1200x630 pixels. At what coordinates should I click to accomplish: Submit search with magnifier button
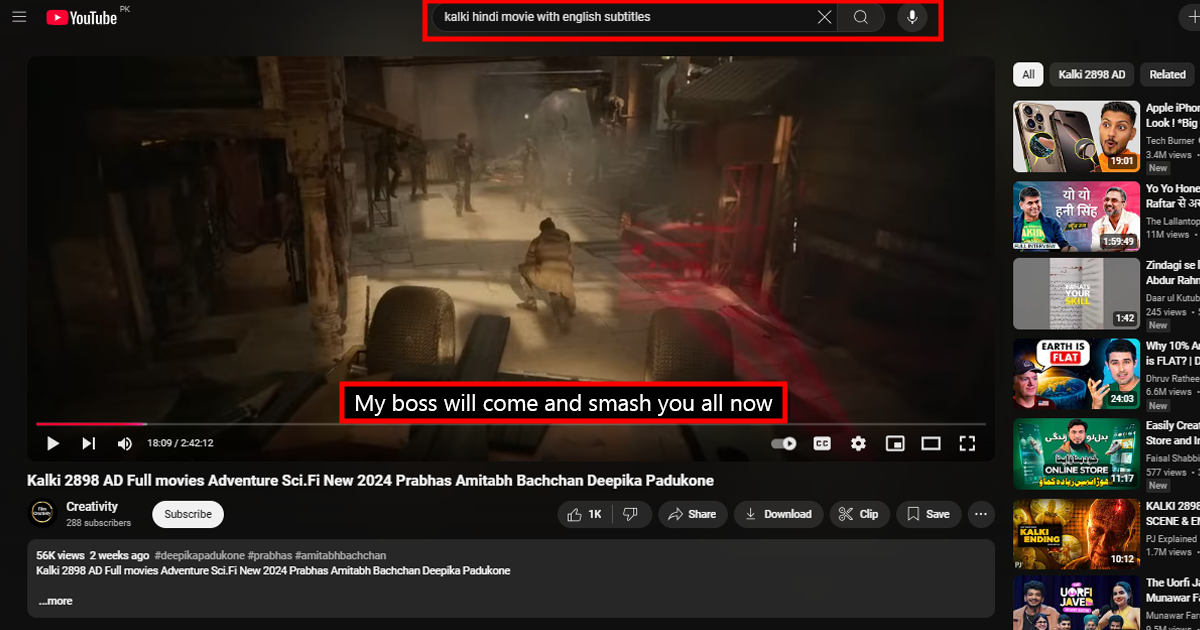pos(861,17)
